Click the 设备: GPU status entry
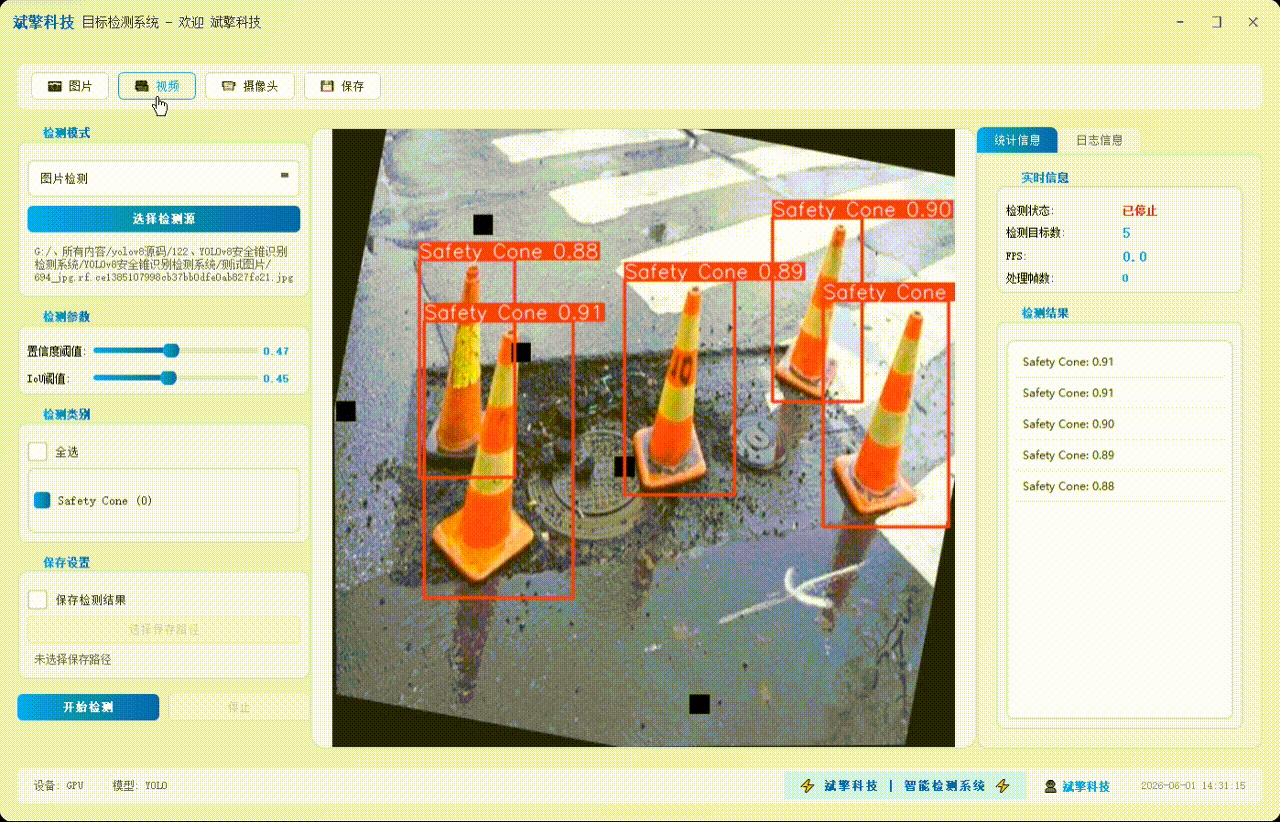The image size is (1280, 822). [x=59, y=786]
